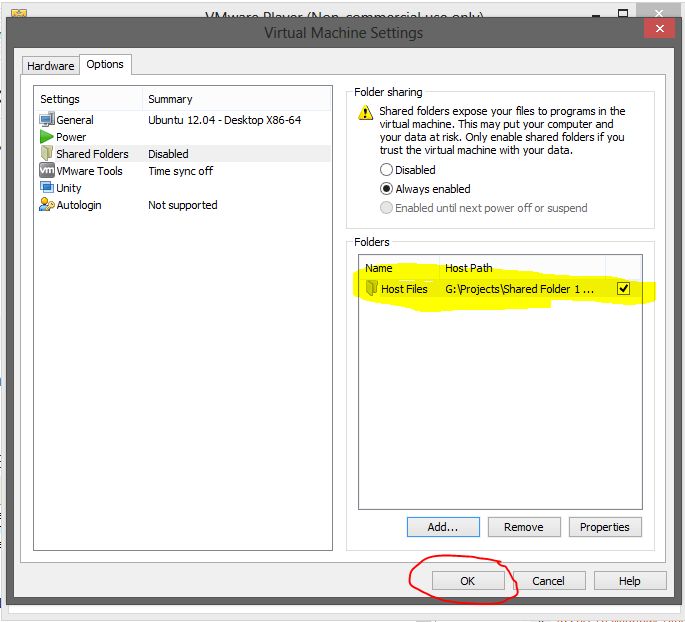The width and height of the screenshot is (685, 622).
Task: Click the Settings column header
Action: point(89,99)
